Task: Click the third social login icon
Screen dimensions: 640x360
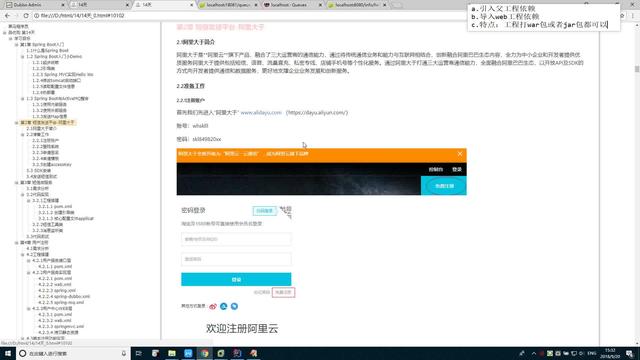Action: pyautogui.click(x=234, y=306)
